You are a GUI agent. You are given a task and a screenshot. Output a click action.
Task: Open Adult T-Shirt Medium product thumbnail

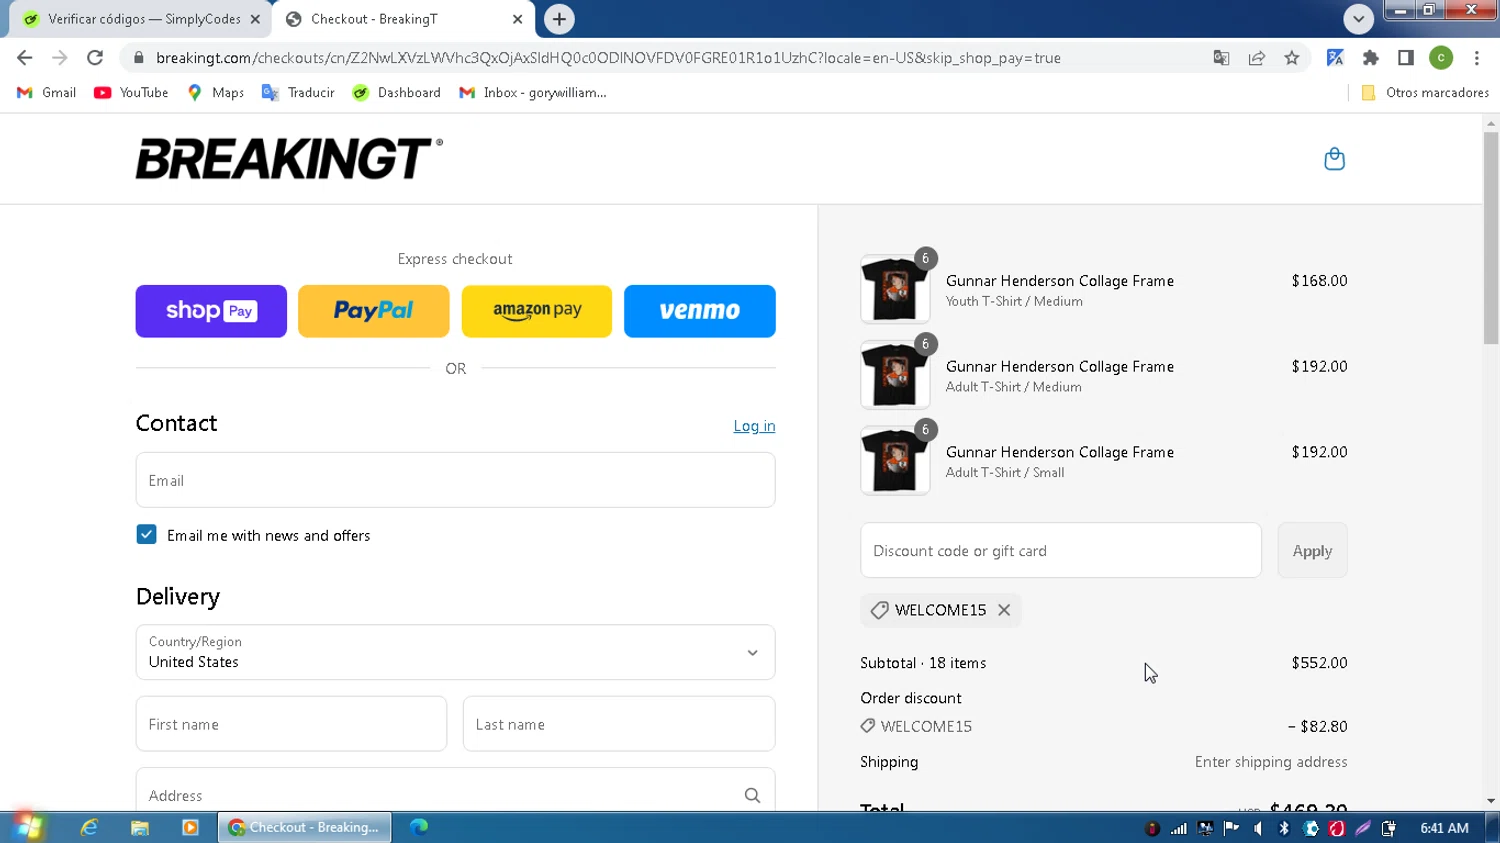click(895, 375)
